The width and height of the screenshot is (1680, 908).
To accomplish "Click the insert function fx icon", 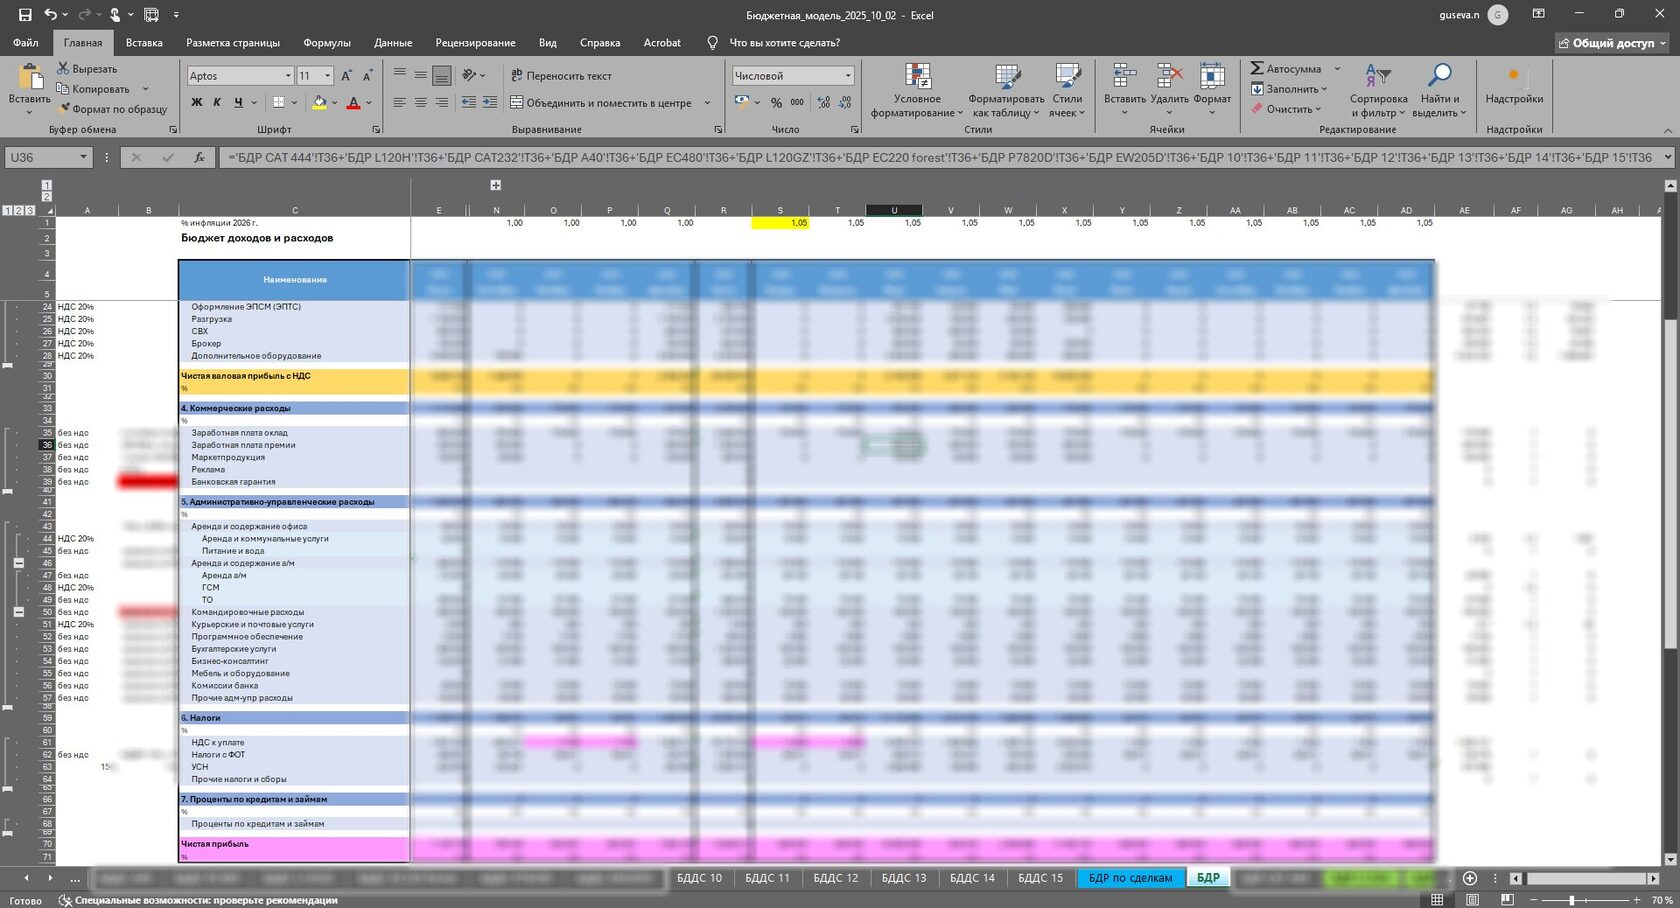I will 199,157.
